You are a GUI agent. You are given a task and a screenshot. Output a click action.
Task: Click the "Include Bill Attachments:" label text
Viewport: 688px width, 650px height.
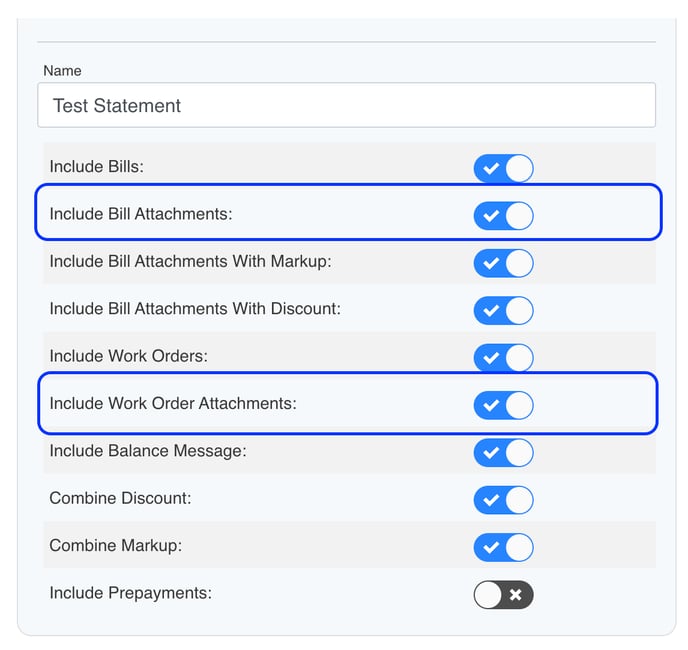coord(140,214)
